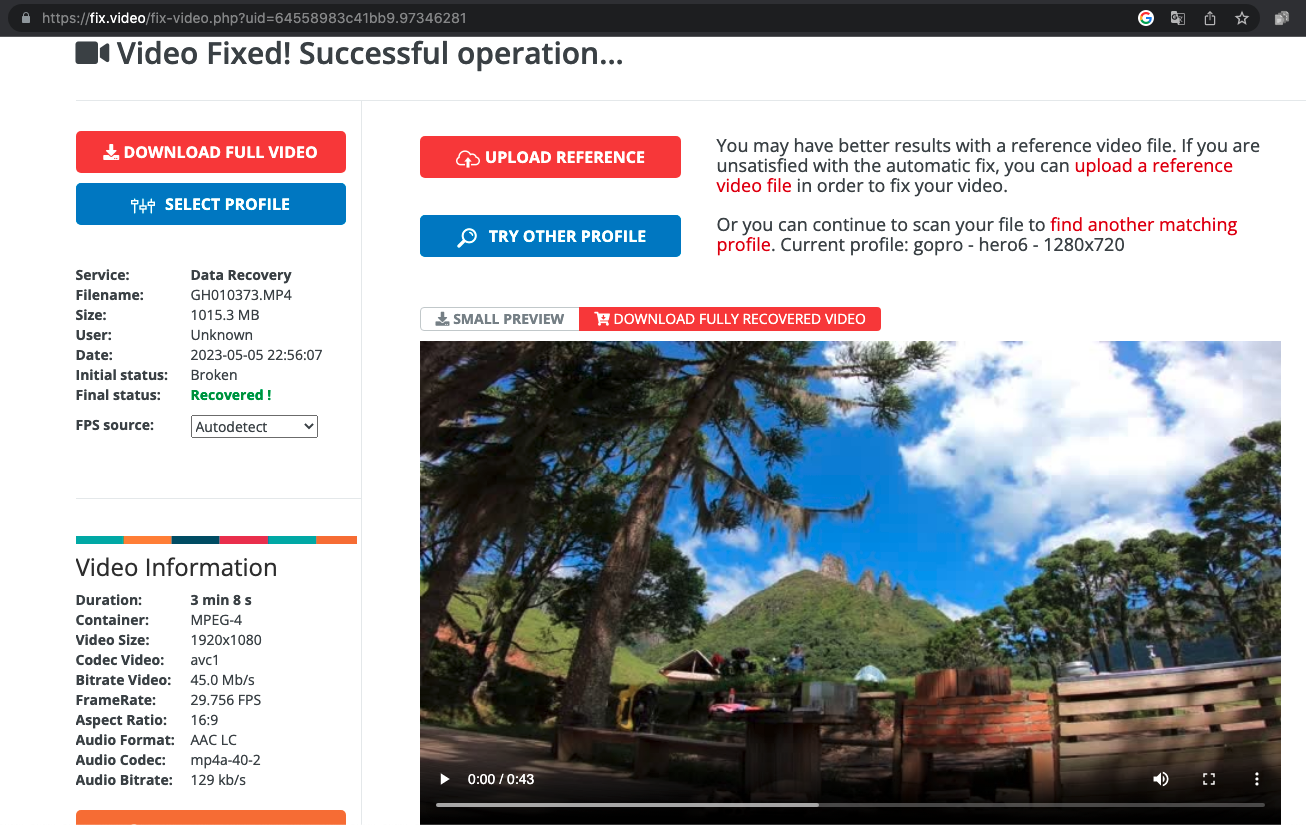Mute the video with speaker icon
Viewport: 1306px width, 825px height.
(1161, 779)
